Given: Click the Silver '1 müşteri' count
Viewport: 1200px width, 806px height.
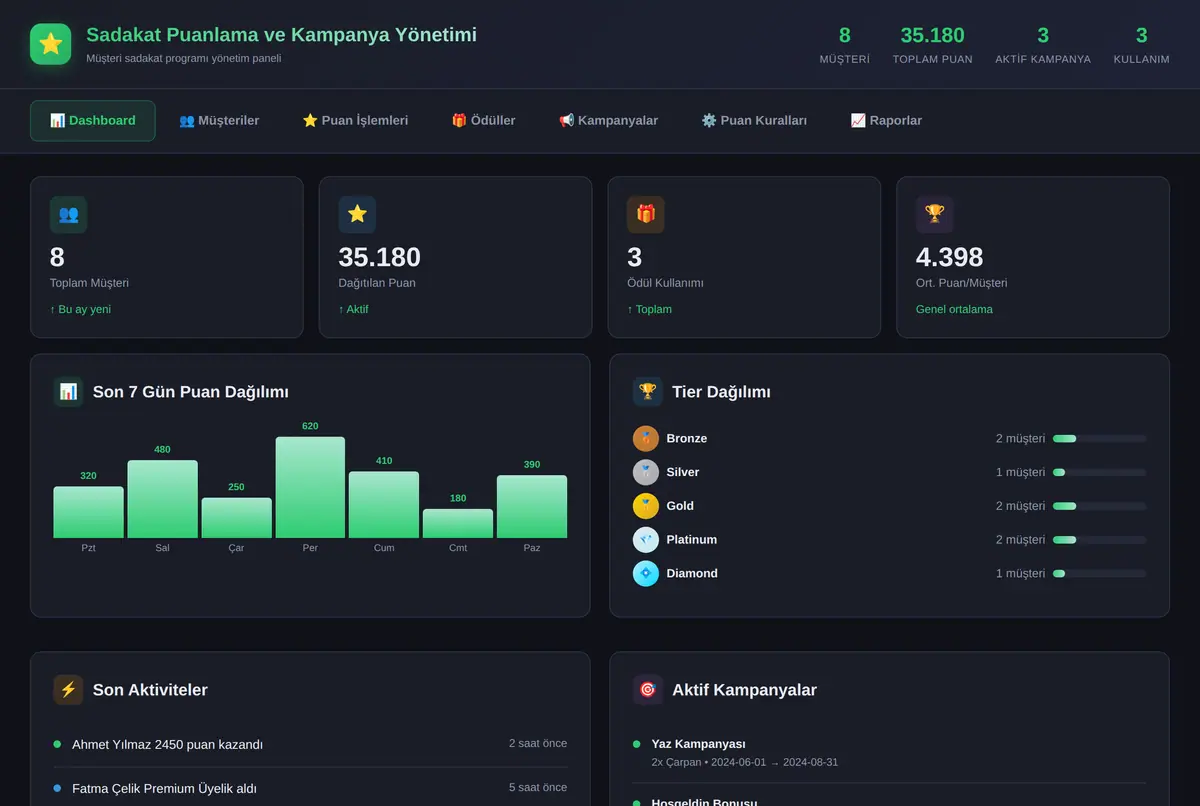Looking at the screenshot, I should click(1020, 472).
